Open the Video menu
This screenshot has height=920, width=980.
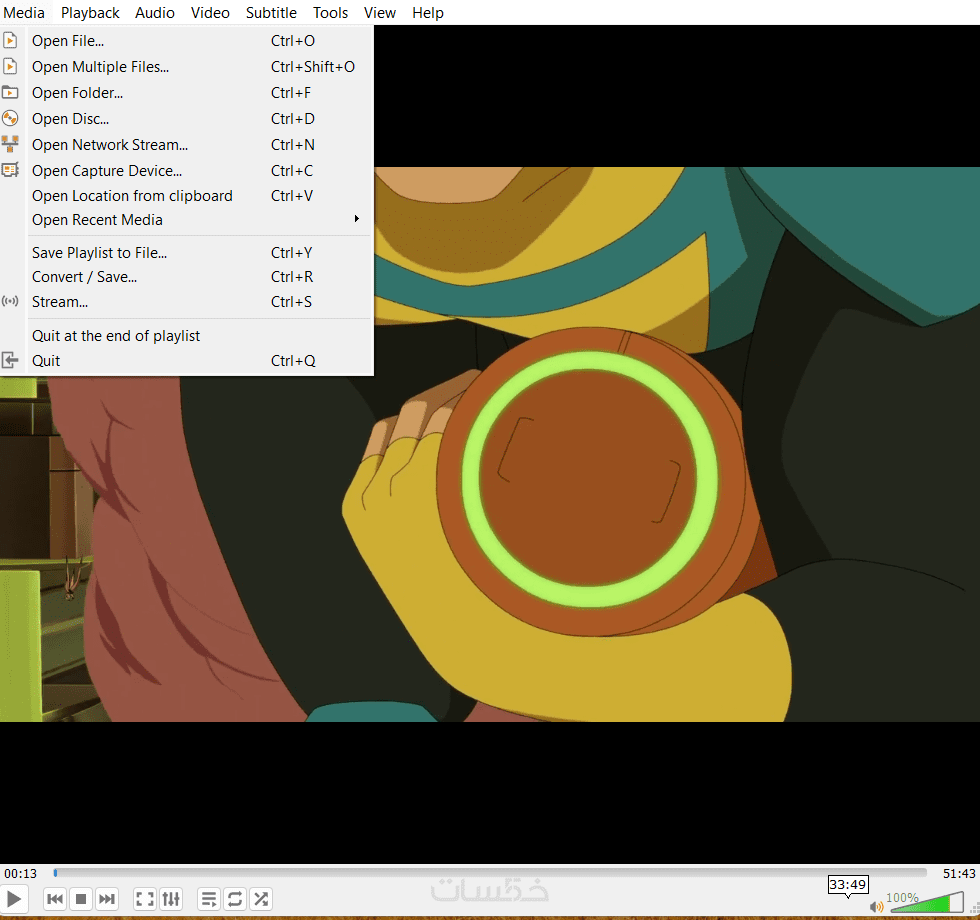210,12
